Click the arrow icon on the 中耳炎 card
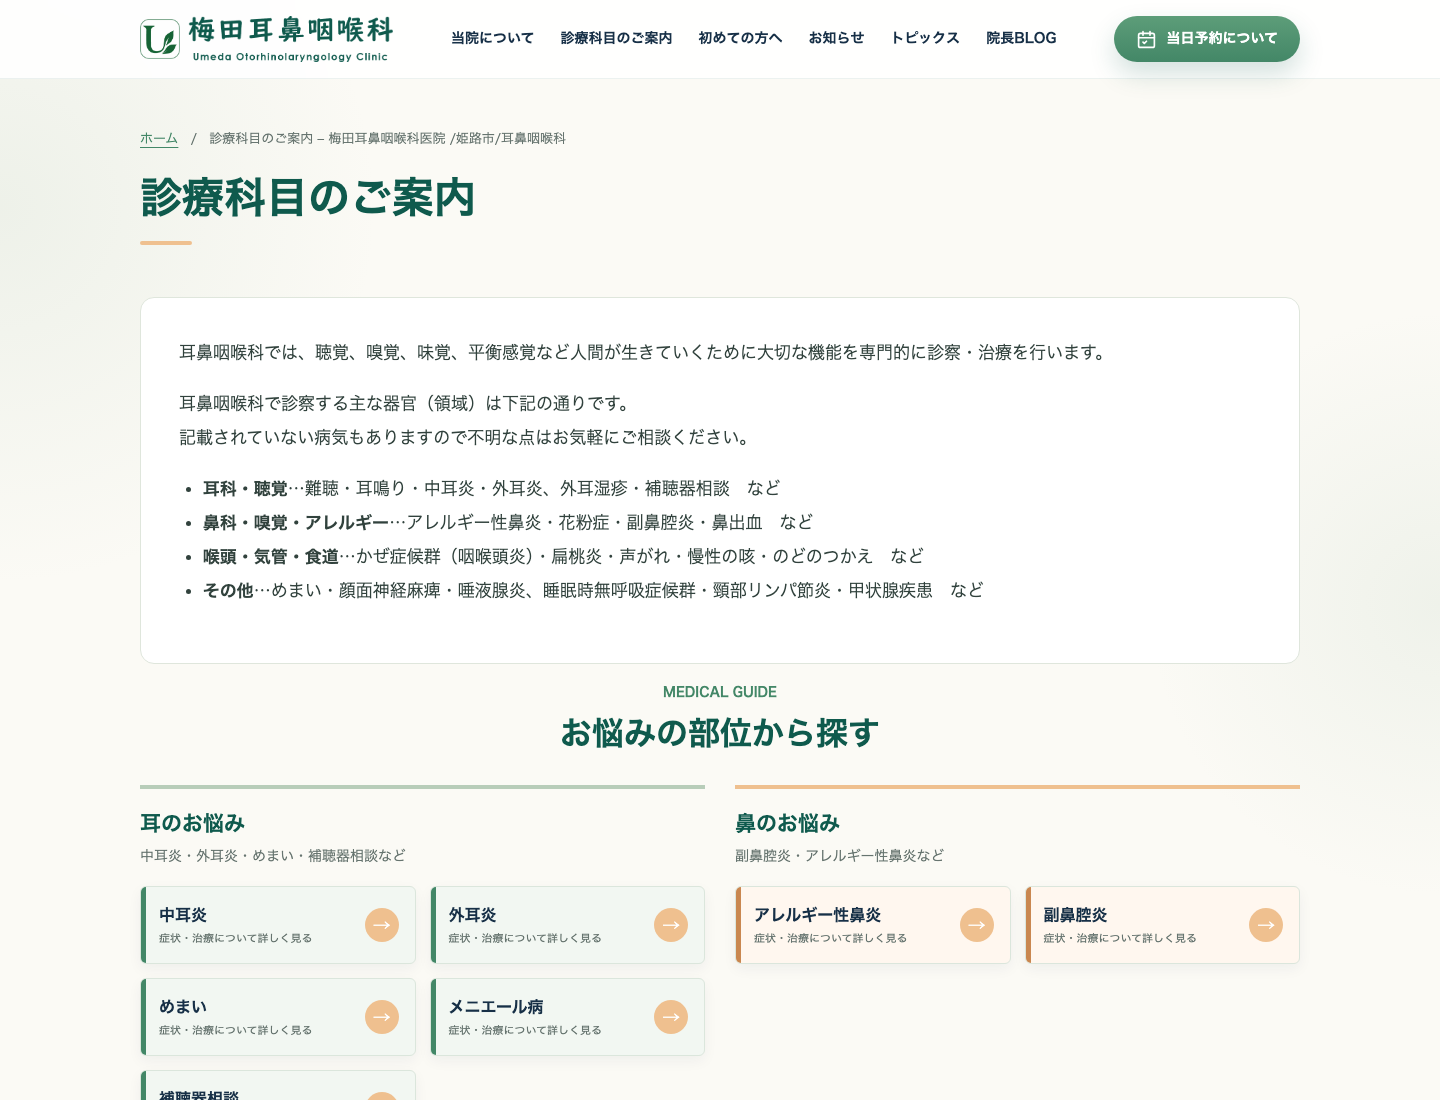 [382, 925]
